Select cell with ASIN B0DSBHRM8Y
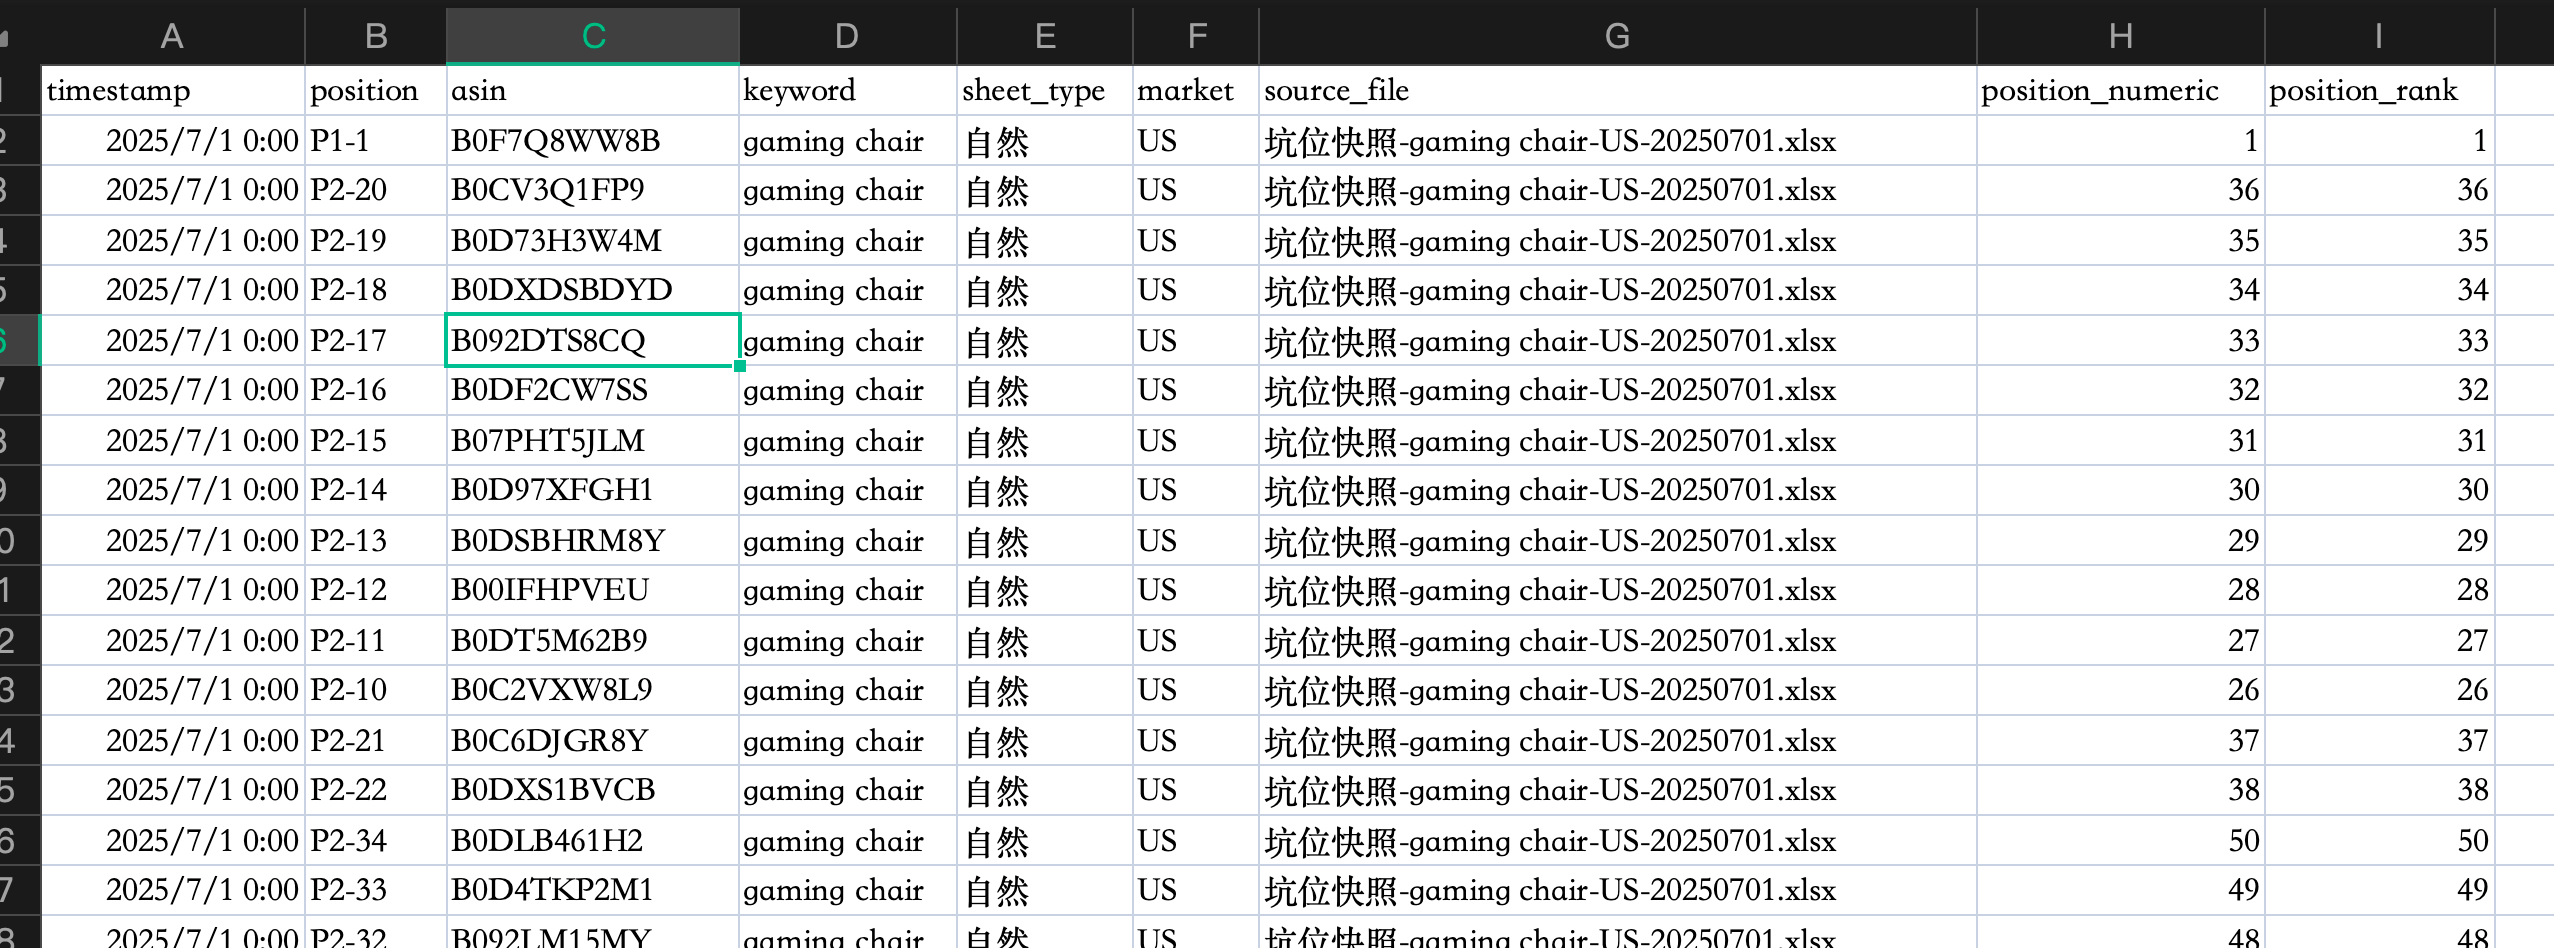Viewport: 2554px width, 948px height. [593, 540]
